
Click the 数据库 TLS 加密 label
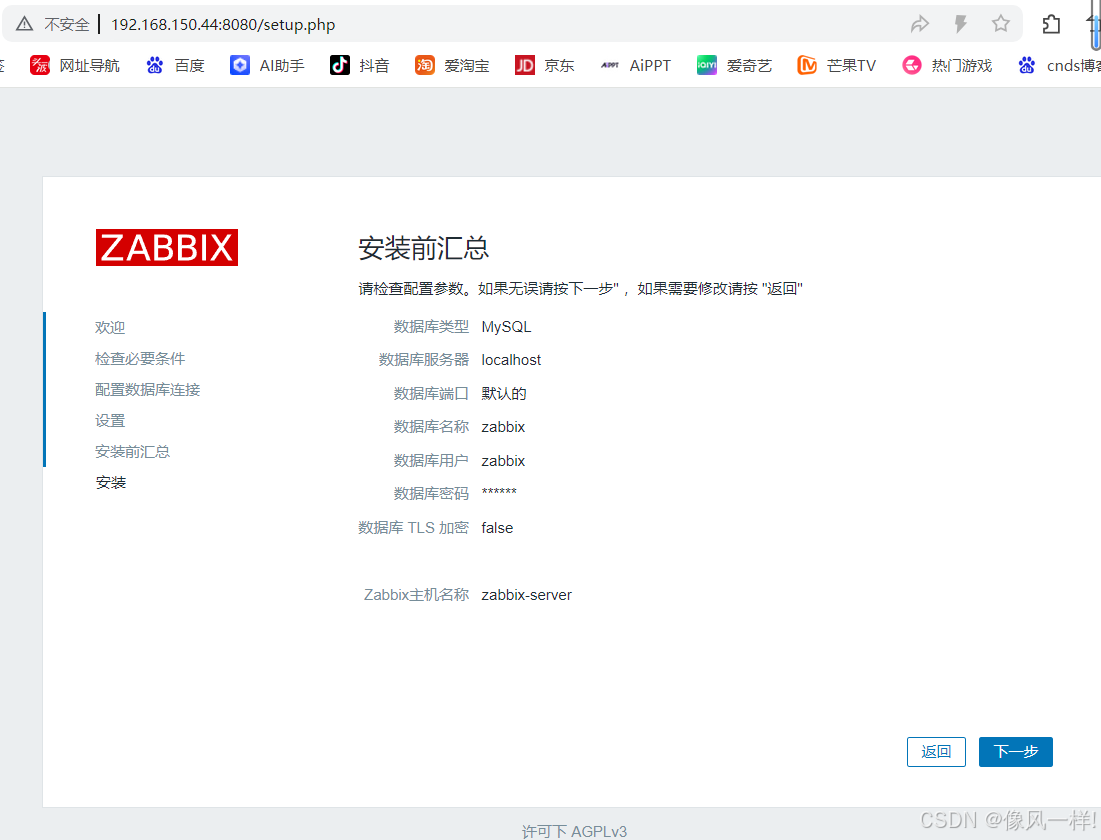414,527
